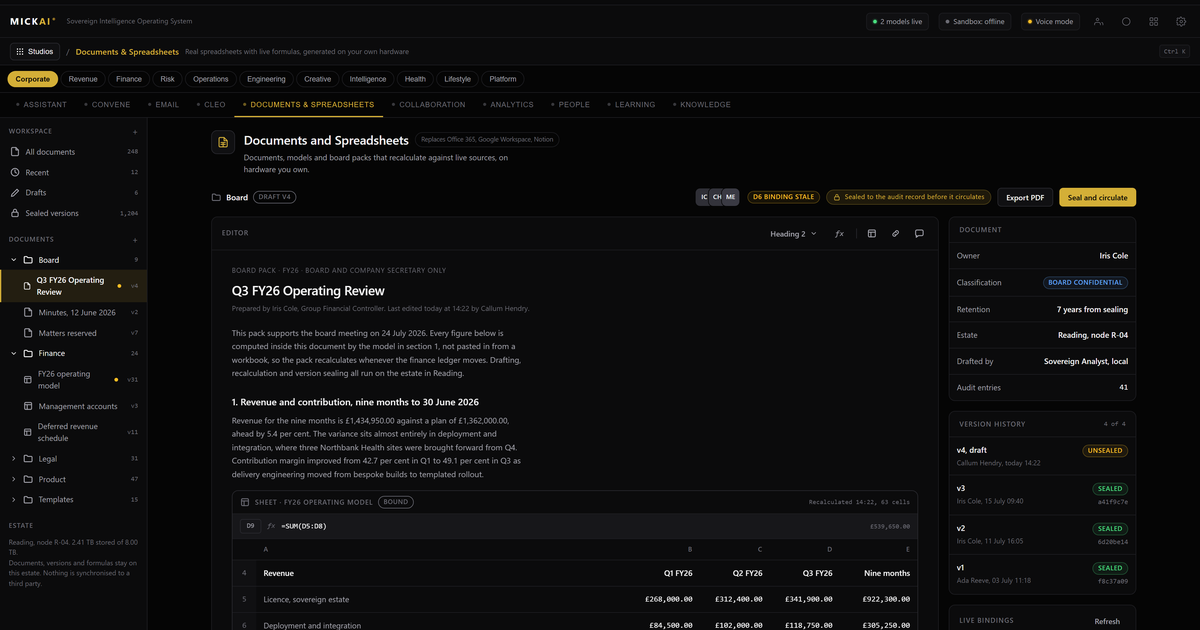Screen dimensions: 1200x630
Task: Open the Heading 2 style dropdown
Action: [x=793, y=233]
